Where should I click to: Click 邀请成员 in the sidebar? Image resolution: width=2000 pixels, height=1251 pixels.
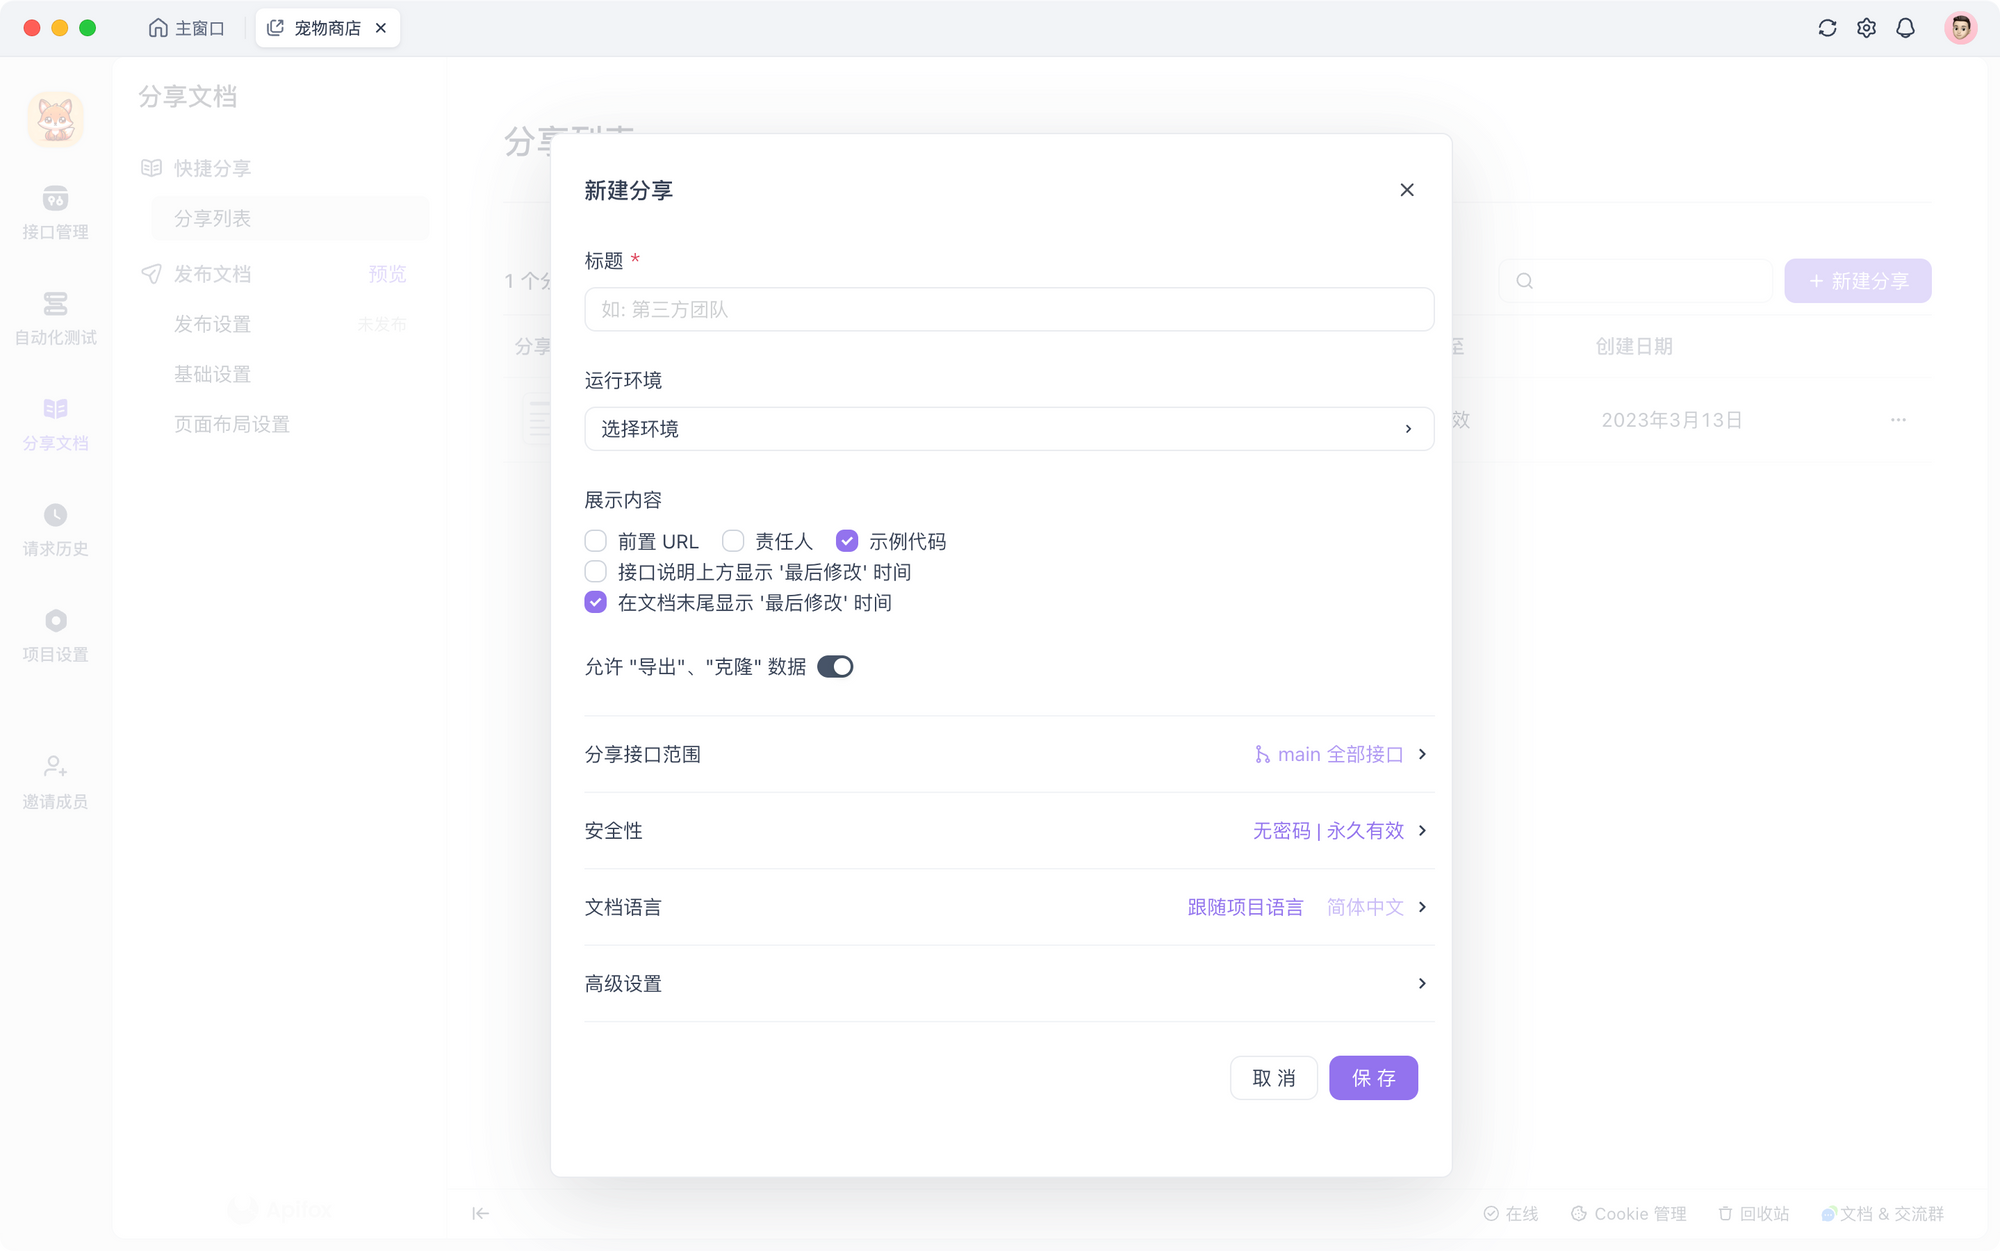point(55,782)
